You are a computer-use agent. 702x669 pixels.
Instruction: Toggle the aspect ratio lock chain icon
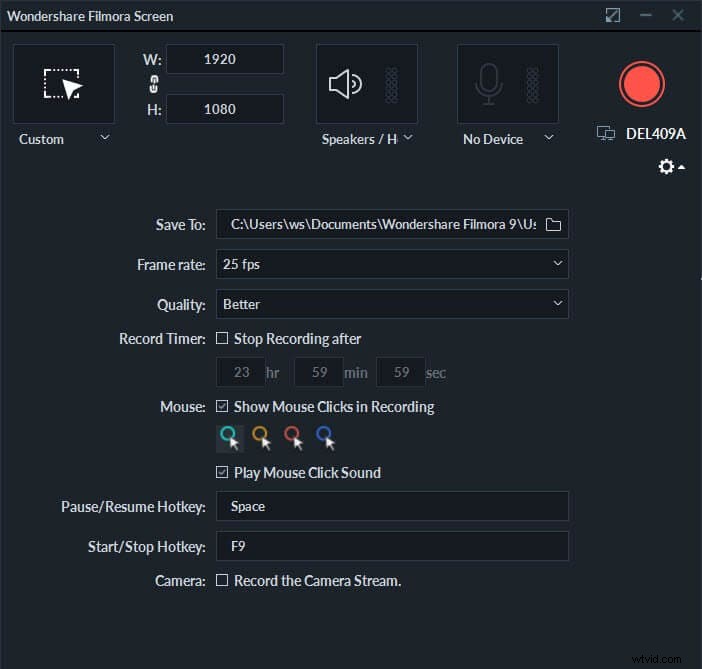tap(154, 84)
